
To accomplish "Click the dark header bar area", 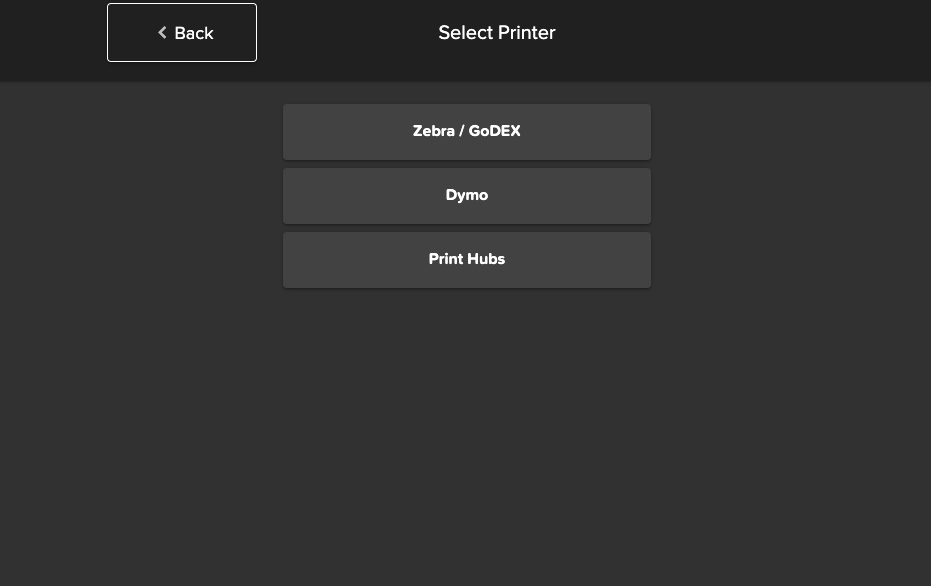I will (x=700, y=40).
